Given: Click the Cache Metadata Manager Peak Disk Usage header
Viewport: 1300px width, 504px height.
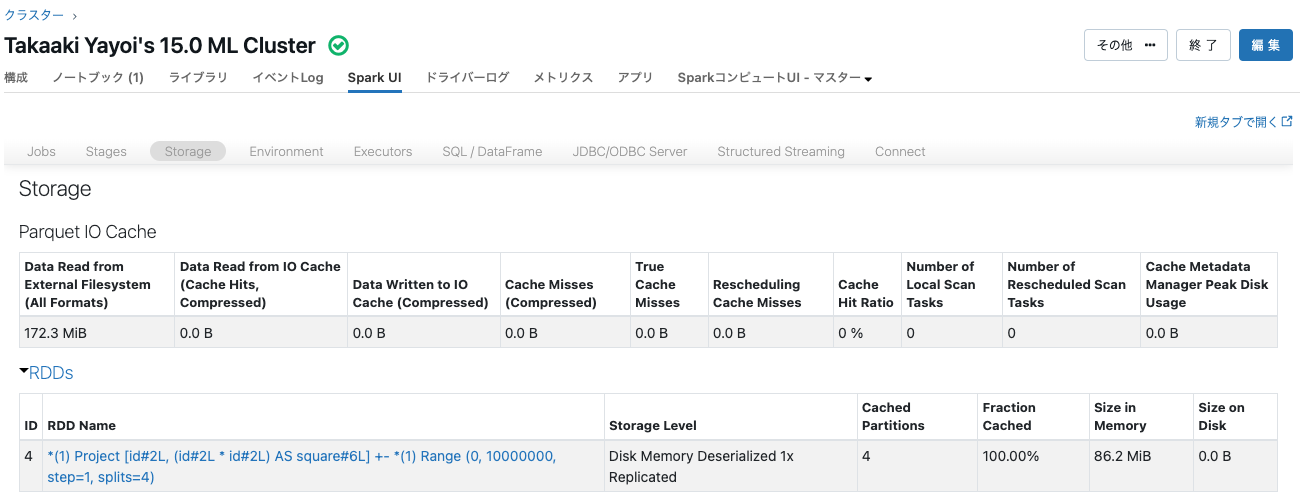Looking at the screenshot, I should pos(1207,284).
